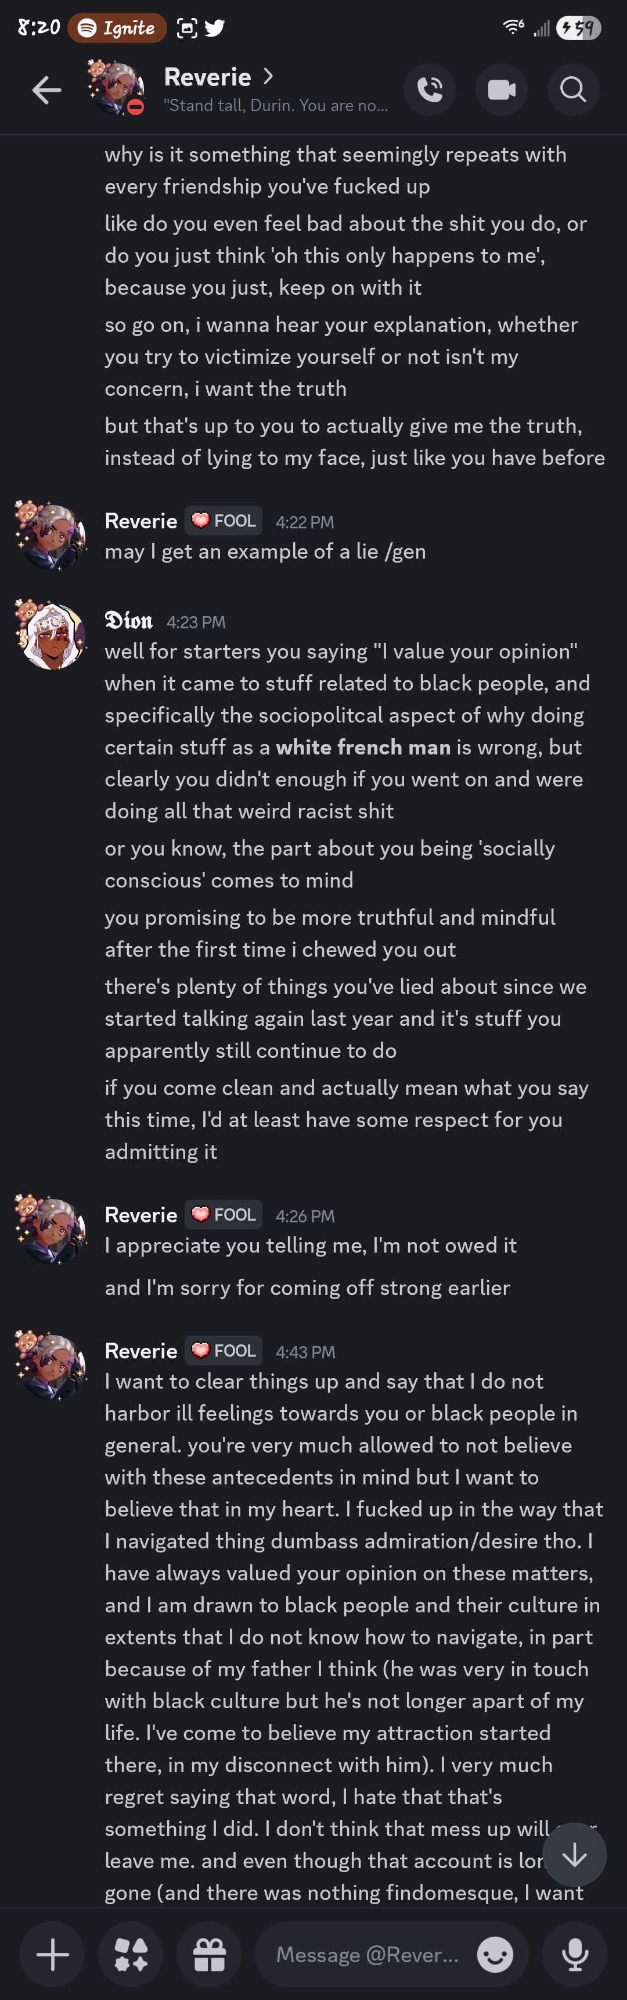
Task: Tap the plus attachment button
Action: point(52,1954)
